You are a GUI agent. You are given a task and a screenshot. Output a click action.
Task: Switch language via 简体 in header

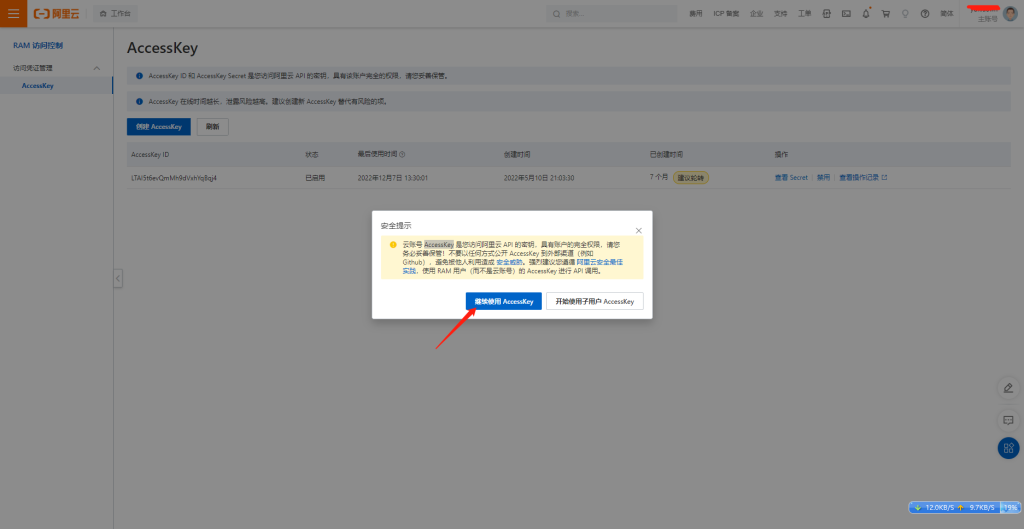click(946, 14)
